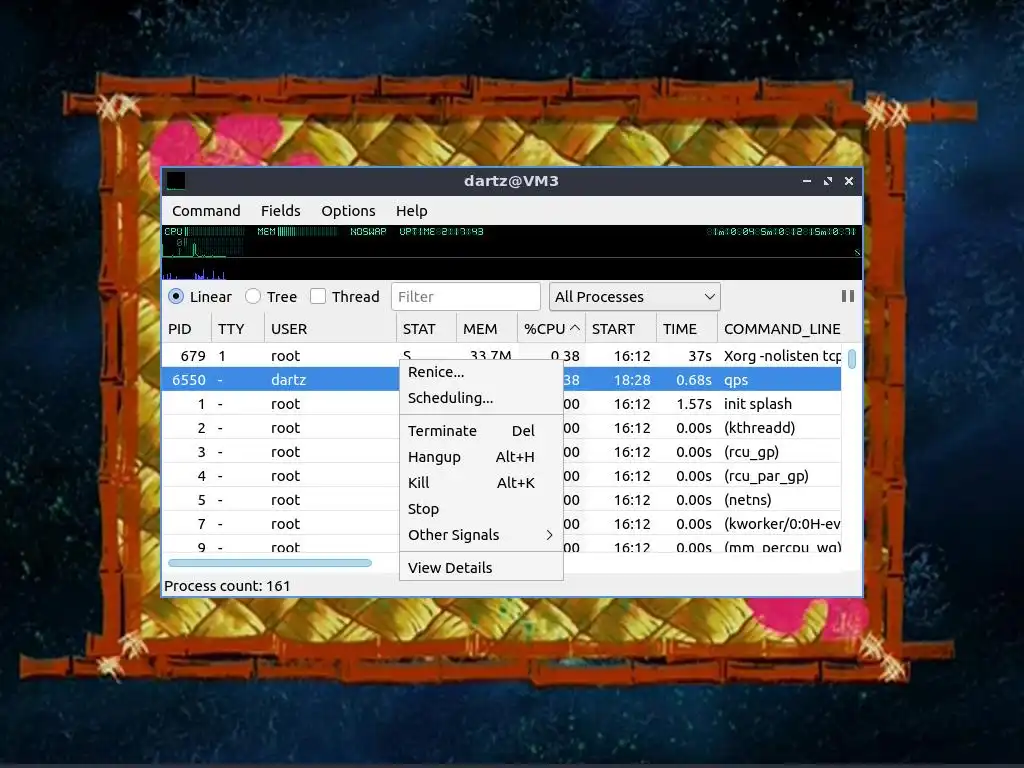Click the vertical scrollbar handle
This screenshot has width=1024, height=768.
point(852,359)
